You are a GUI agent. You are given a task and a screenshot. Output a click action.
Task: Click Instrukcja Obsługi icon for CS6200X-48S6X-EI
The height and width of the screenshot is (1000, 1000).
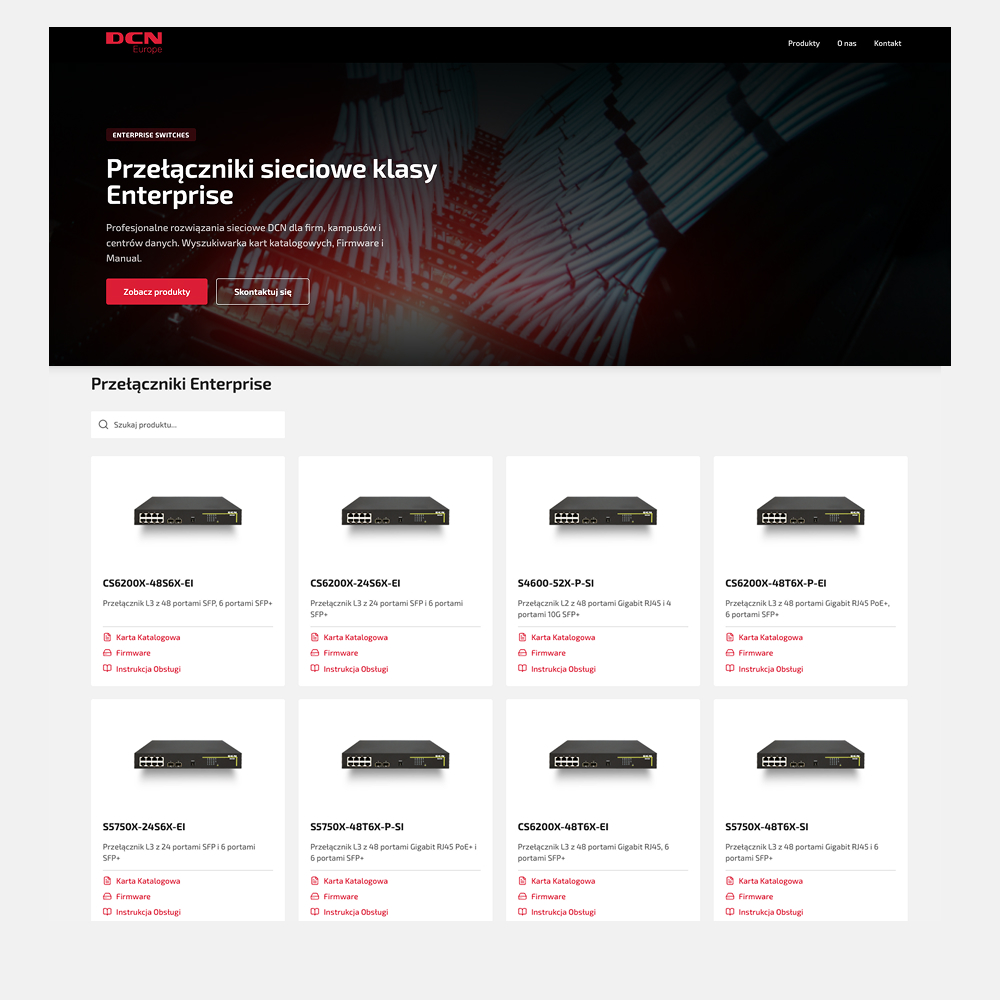[x=107, y=668]
